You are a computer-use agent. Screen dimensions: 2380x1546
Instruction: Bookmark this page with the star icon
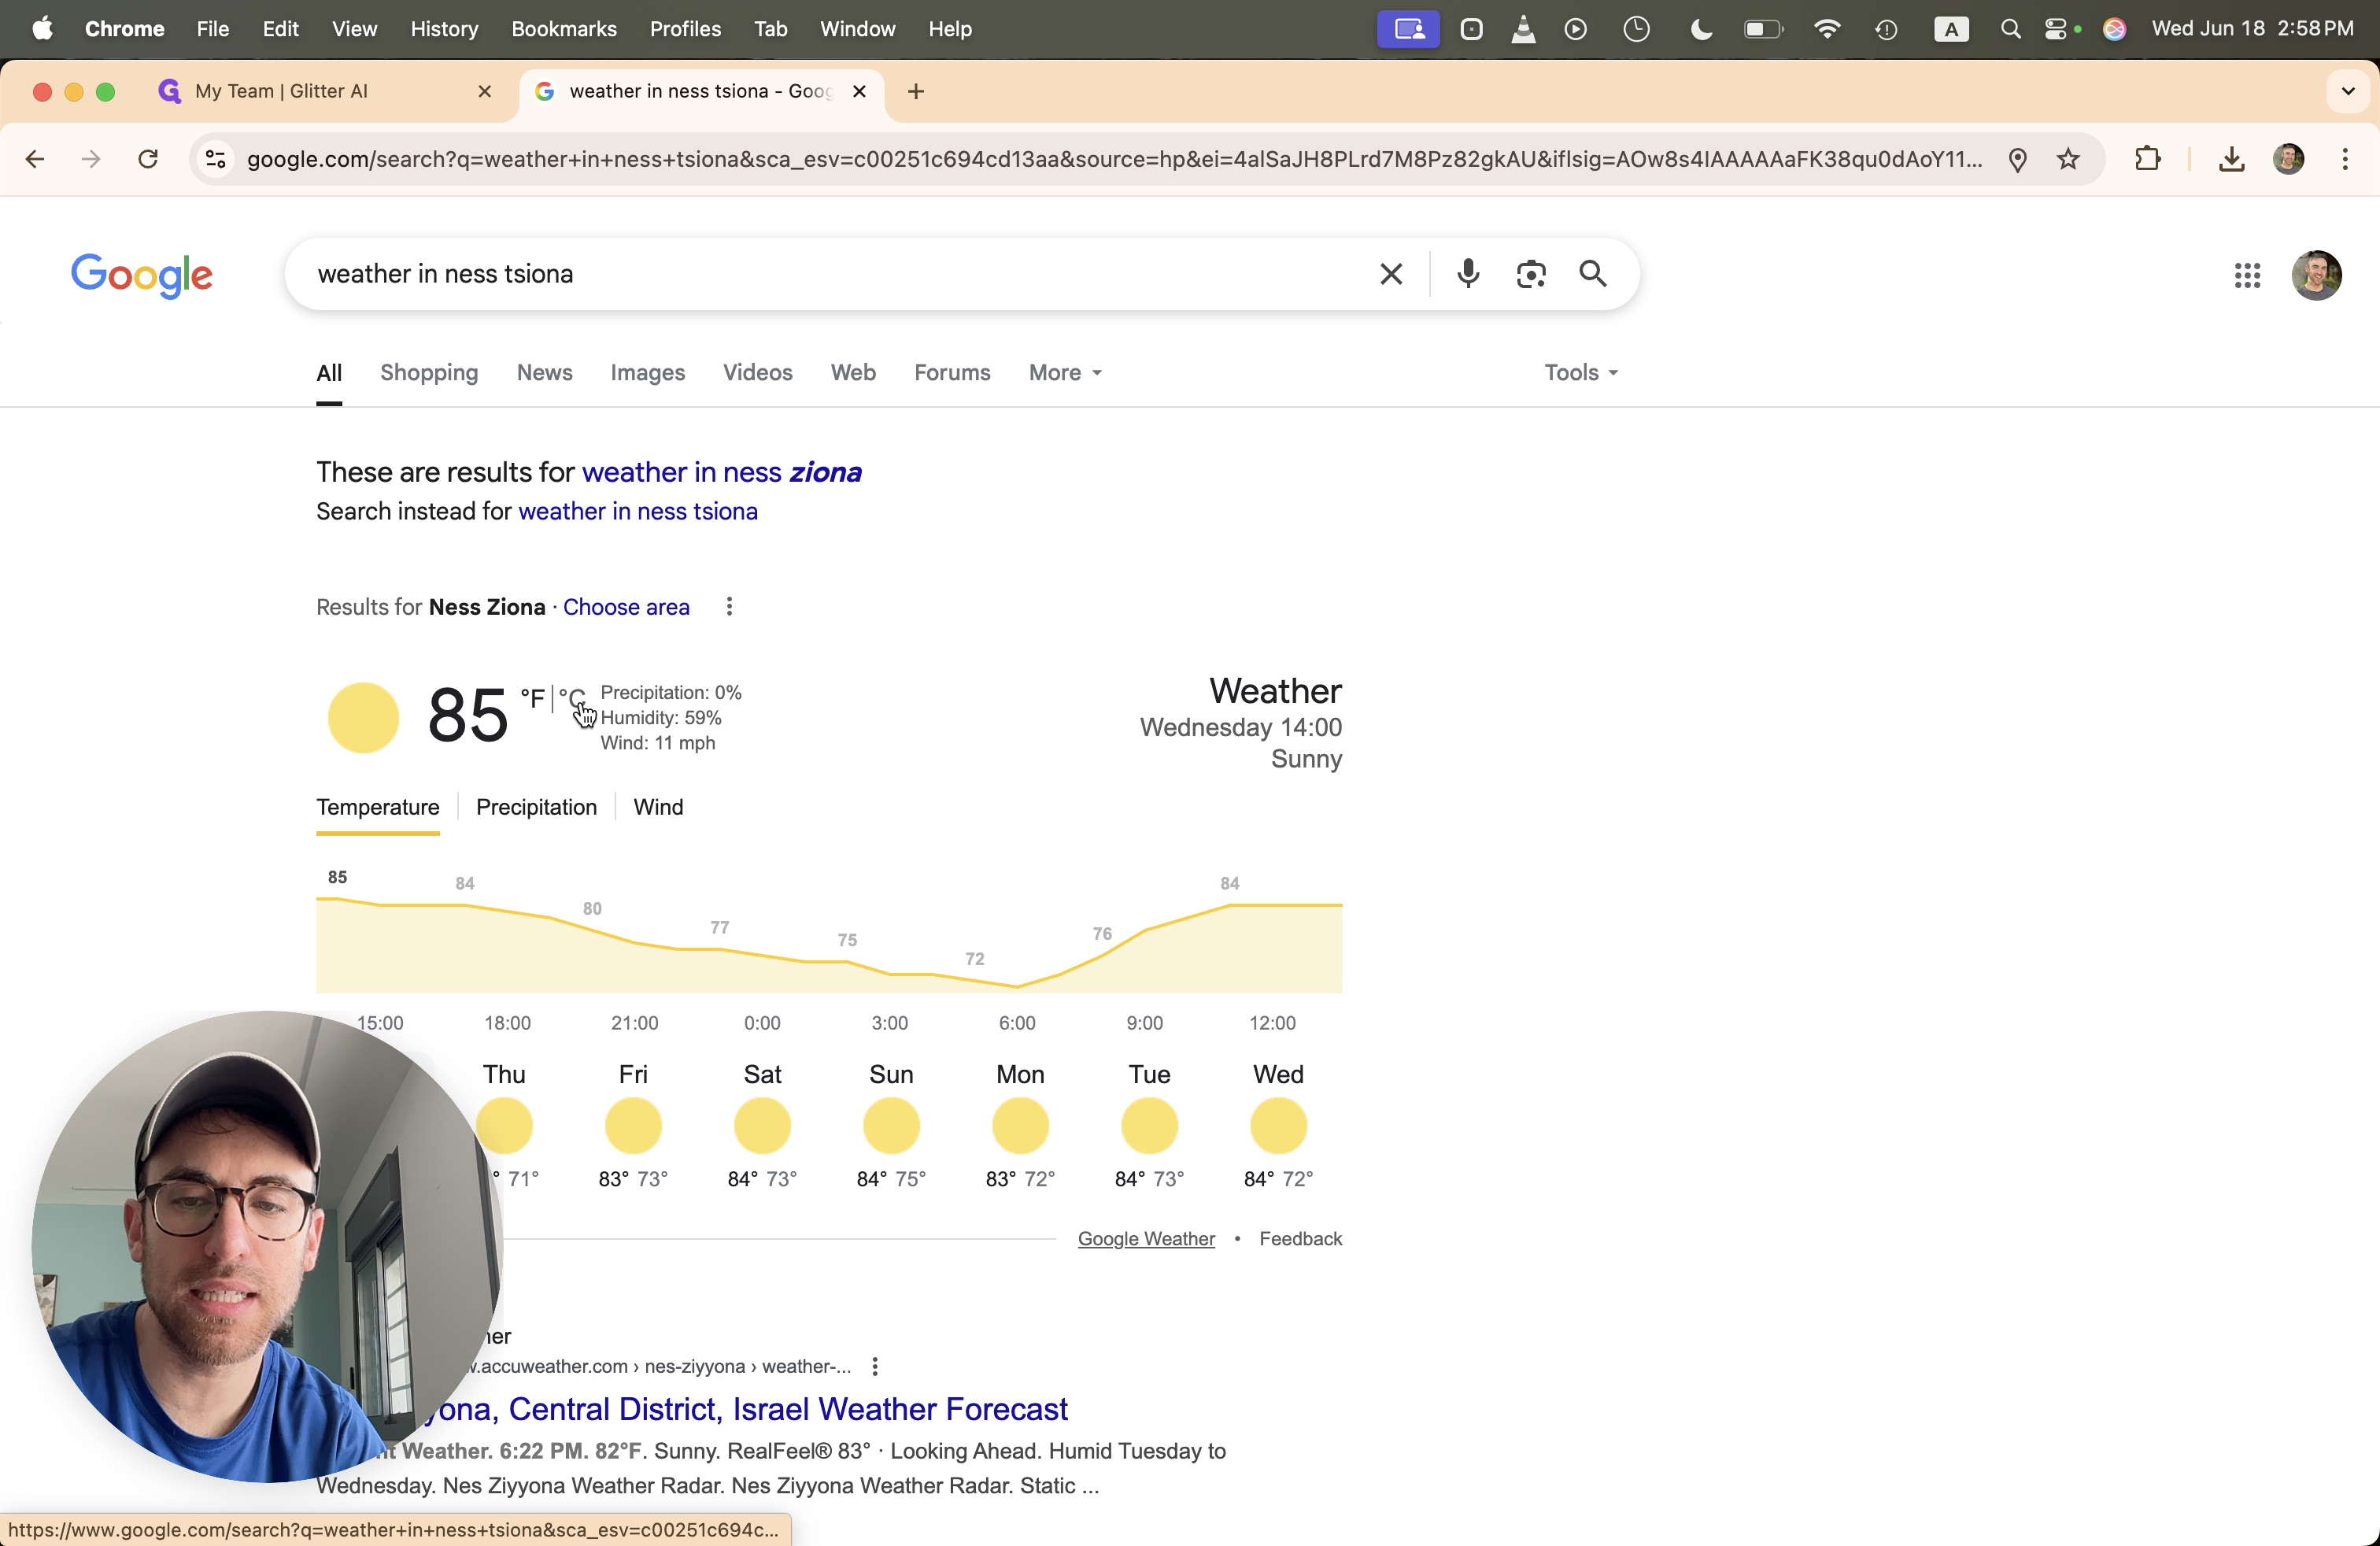2068,159
